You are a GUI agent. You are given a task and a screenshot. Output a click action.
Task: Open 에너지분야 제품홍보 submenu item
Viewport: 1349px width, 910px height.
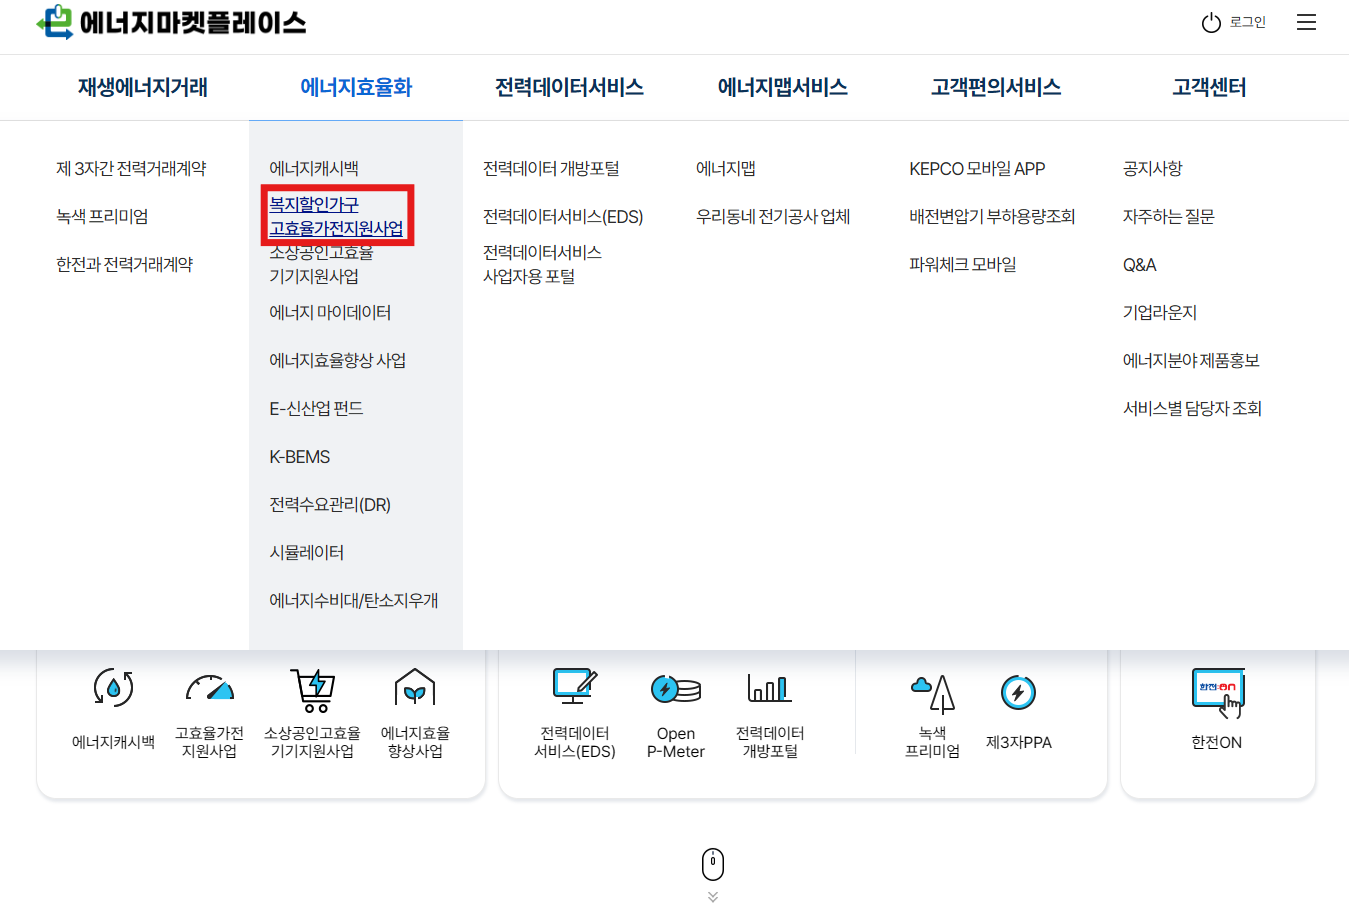pos(1191,361)
